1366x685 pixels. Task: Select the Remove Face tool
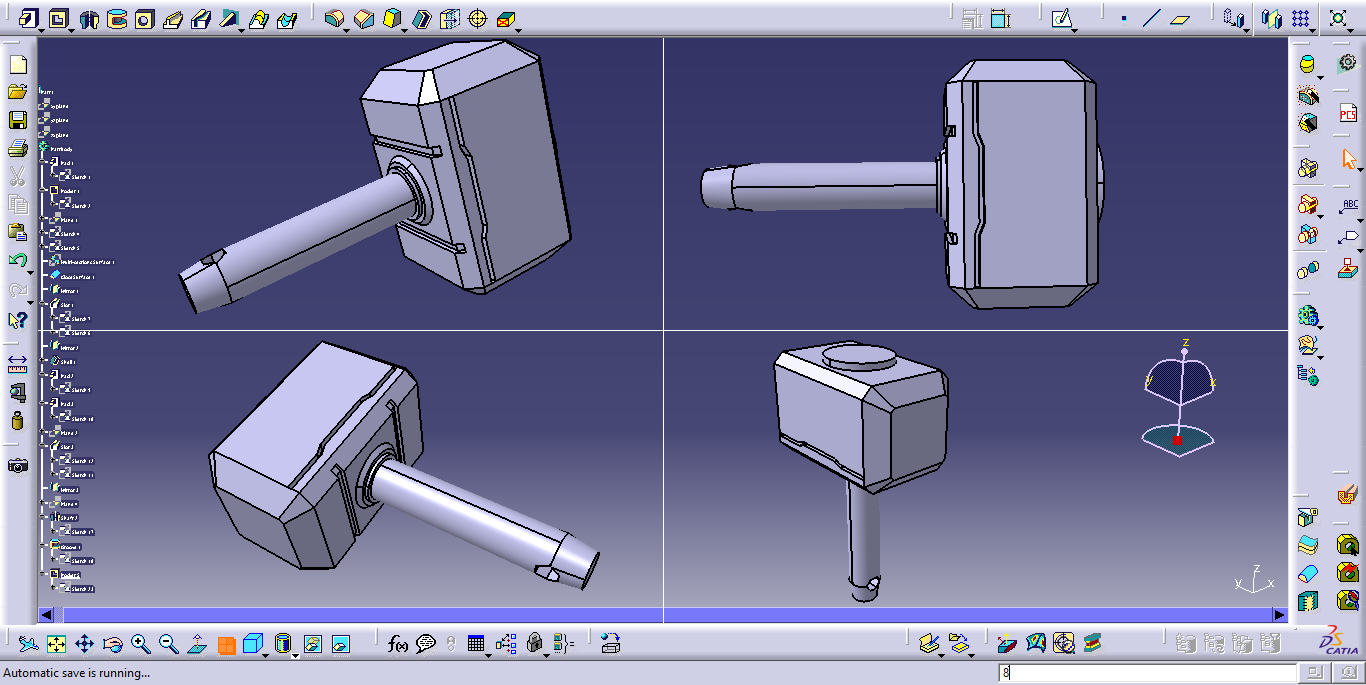[x=506, y=18]
